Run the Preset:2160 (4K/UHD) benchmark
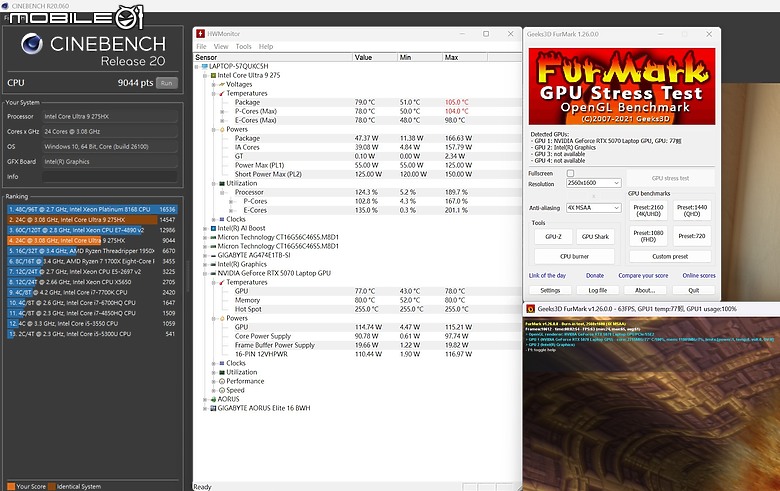The width and height of the screenshot is (780, 491). 649,210
